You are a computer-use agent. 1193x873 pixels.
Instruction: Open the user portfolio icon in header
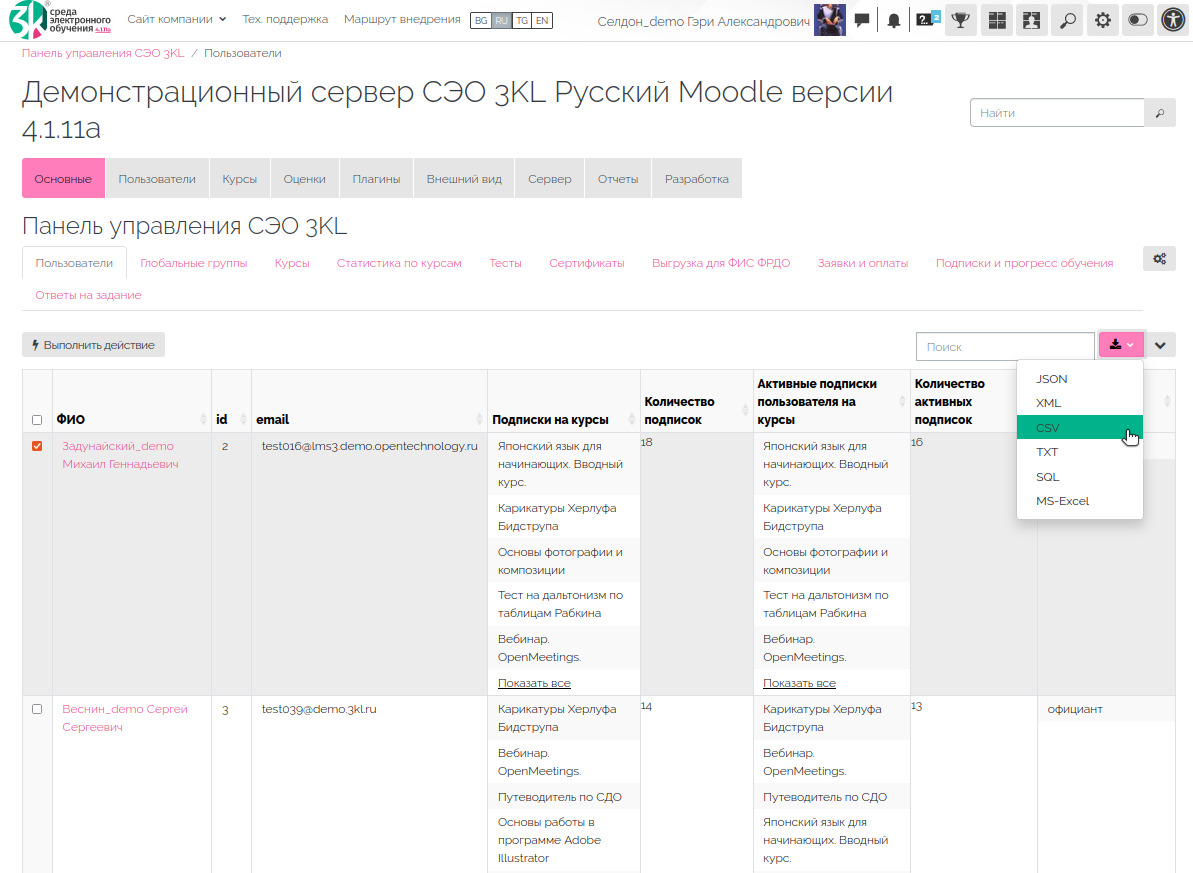point(1032,21)
